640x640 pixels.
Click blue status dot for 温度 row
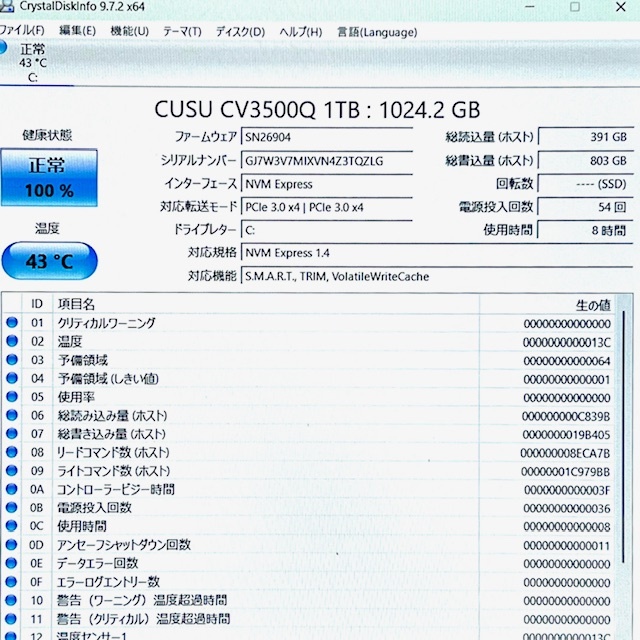12,342
